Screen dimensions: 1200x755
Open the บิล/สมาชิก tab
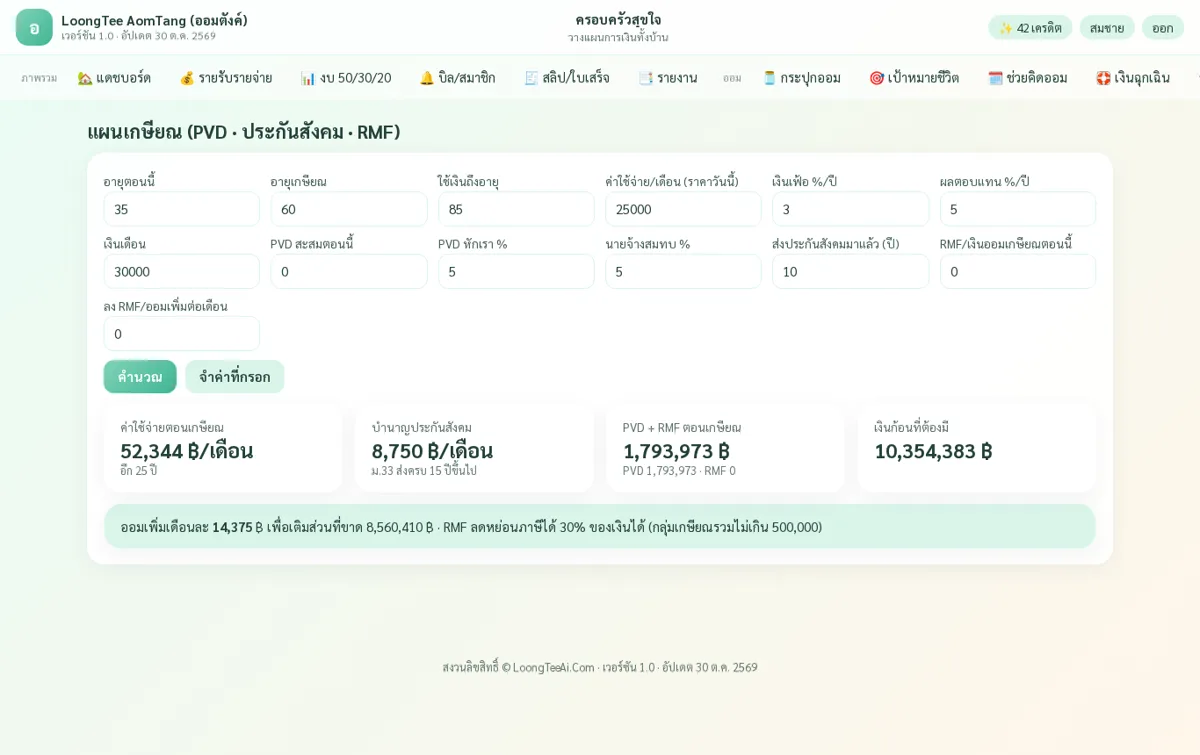pyautogui.click(x=457, y=77)
